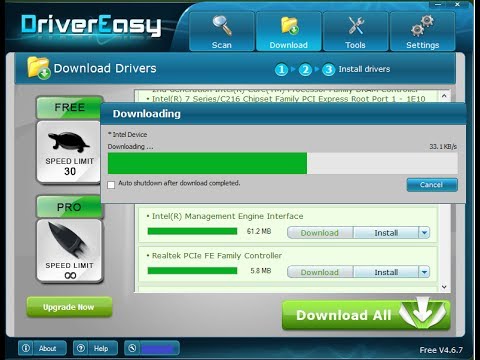
Task: Click the Tools wrench and screwdriver icon
Action: click(356, 25)
